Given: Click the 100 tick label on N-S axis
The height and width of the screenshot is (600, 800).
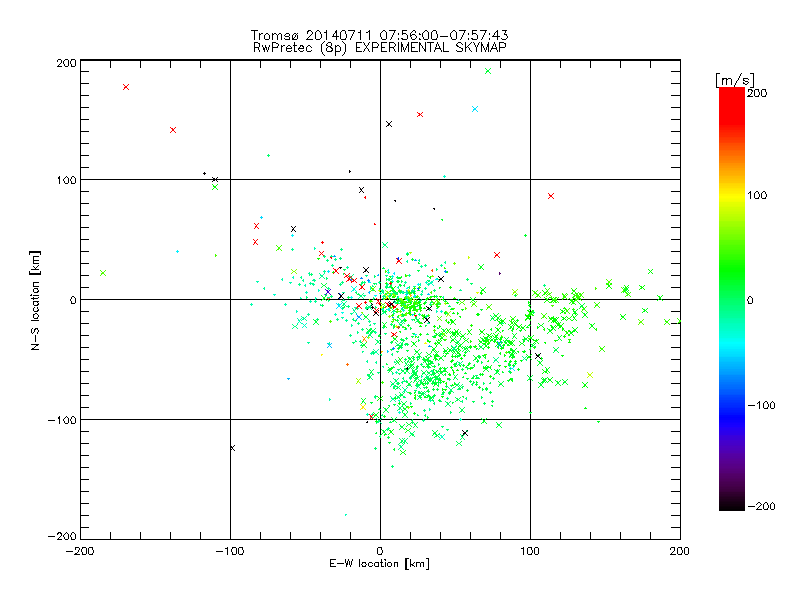Looking at the screenshot, I should click(66, 180).
